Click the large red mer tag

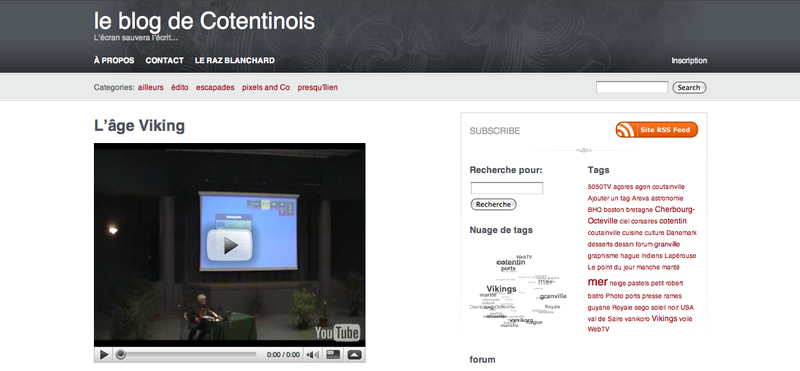coord(597,282)
